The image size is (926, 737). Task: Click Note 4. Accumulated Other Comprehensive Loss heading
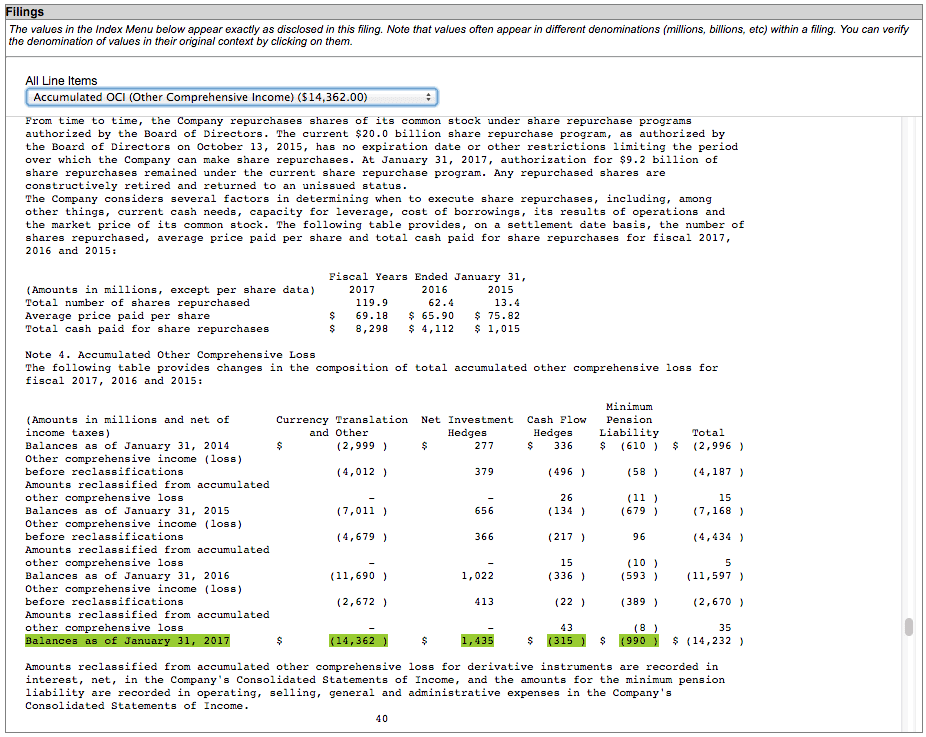click(x=170, y=355)
